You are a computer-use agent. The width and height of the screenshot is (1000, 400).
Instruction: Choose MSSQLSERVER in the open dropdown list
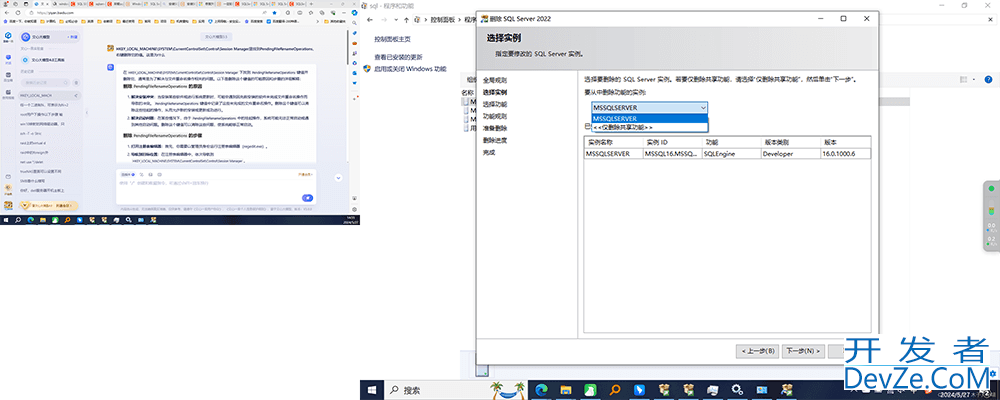pyautogui.click(x=649, y=119)
